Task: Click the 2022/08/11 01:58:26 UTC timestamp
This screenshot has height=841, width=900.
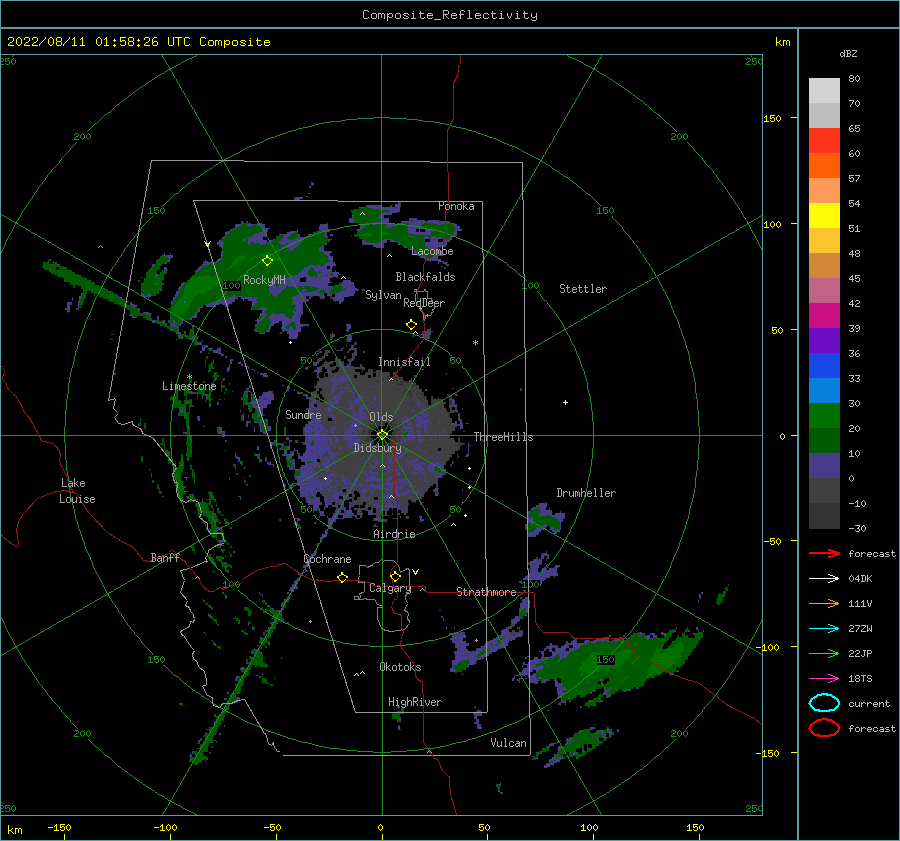Action: 98,42
